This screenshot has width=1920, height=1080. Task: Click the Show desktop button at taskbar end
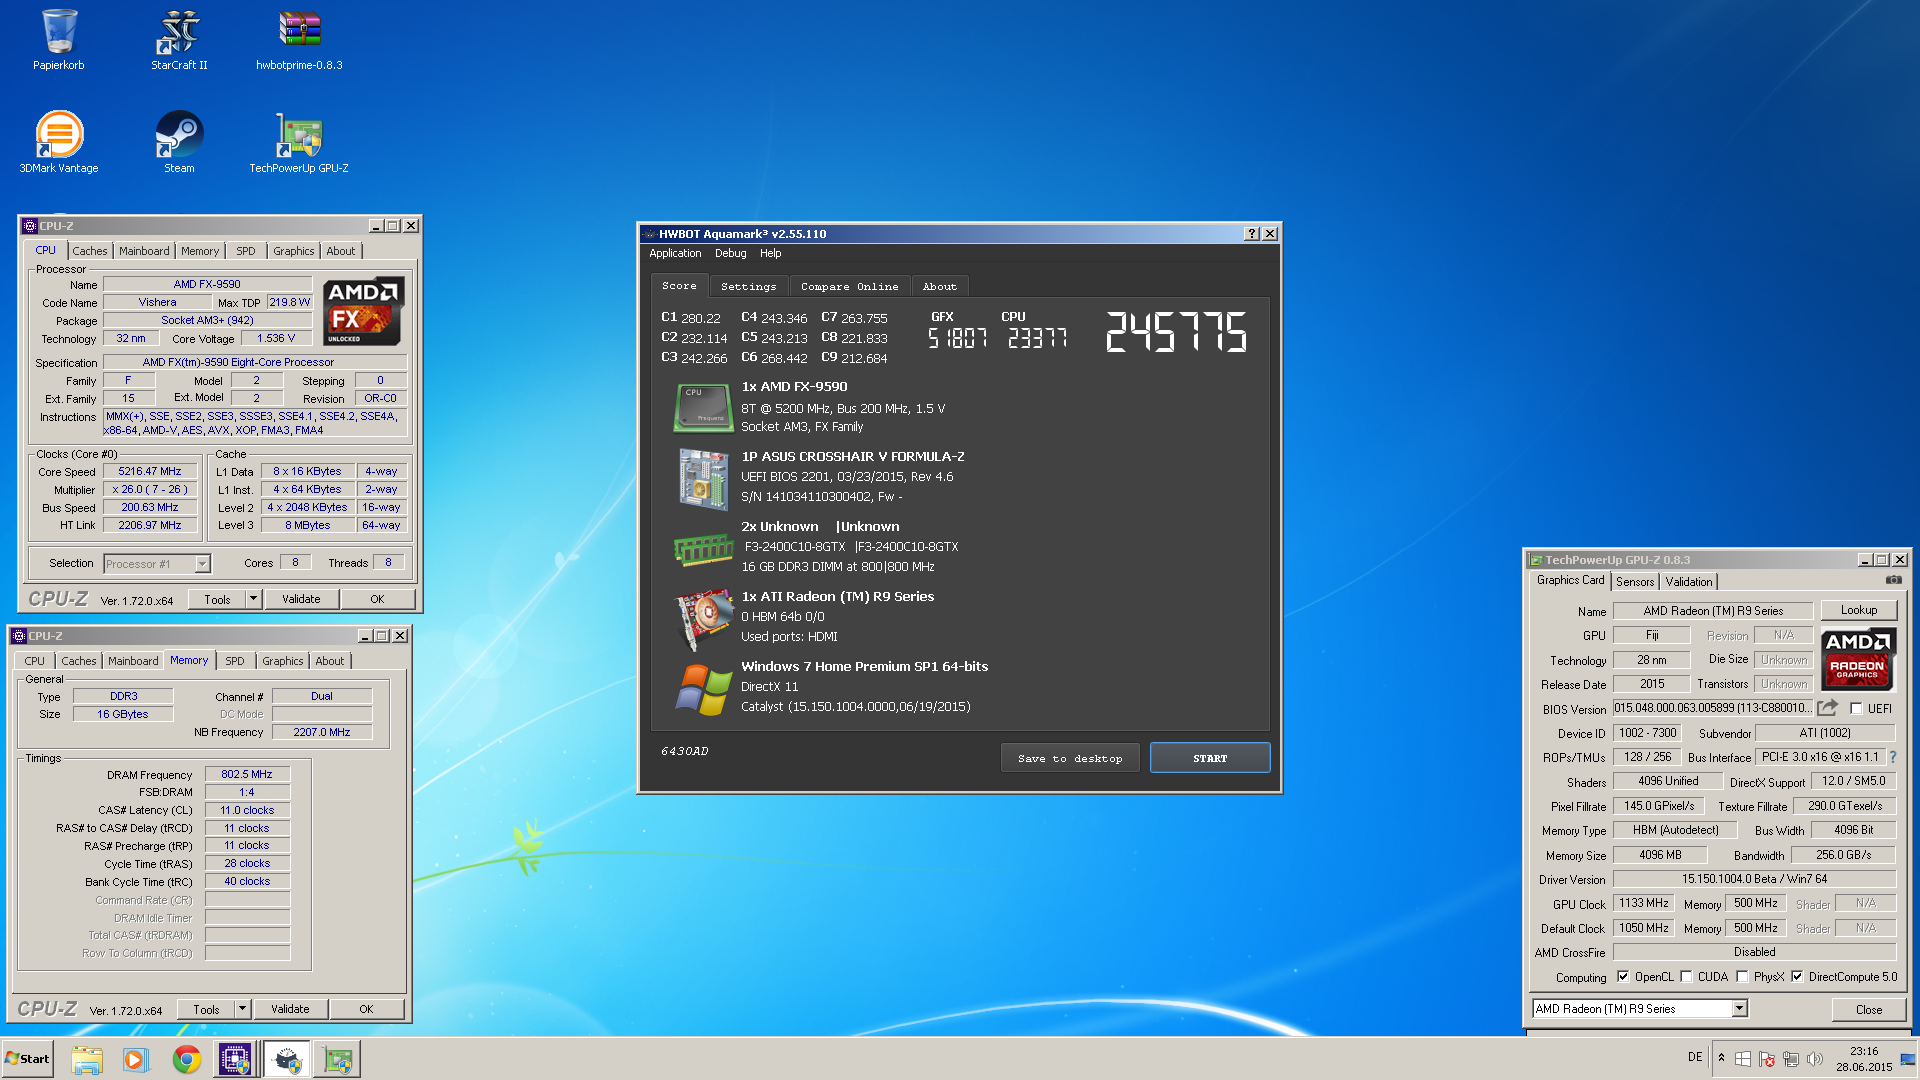1910,1059
